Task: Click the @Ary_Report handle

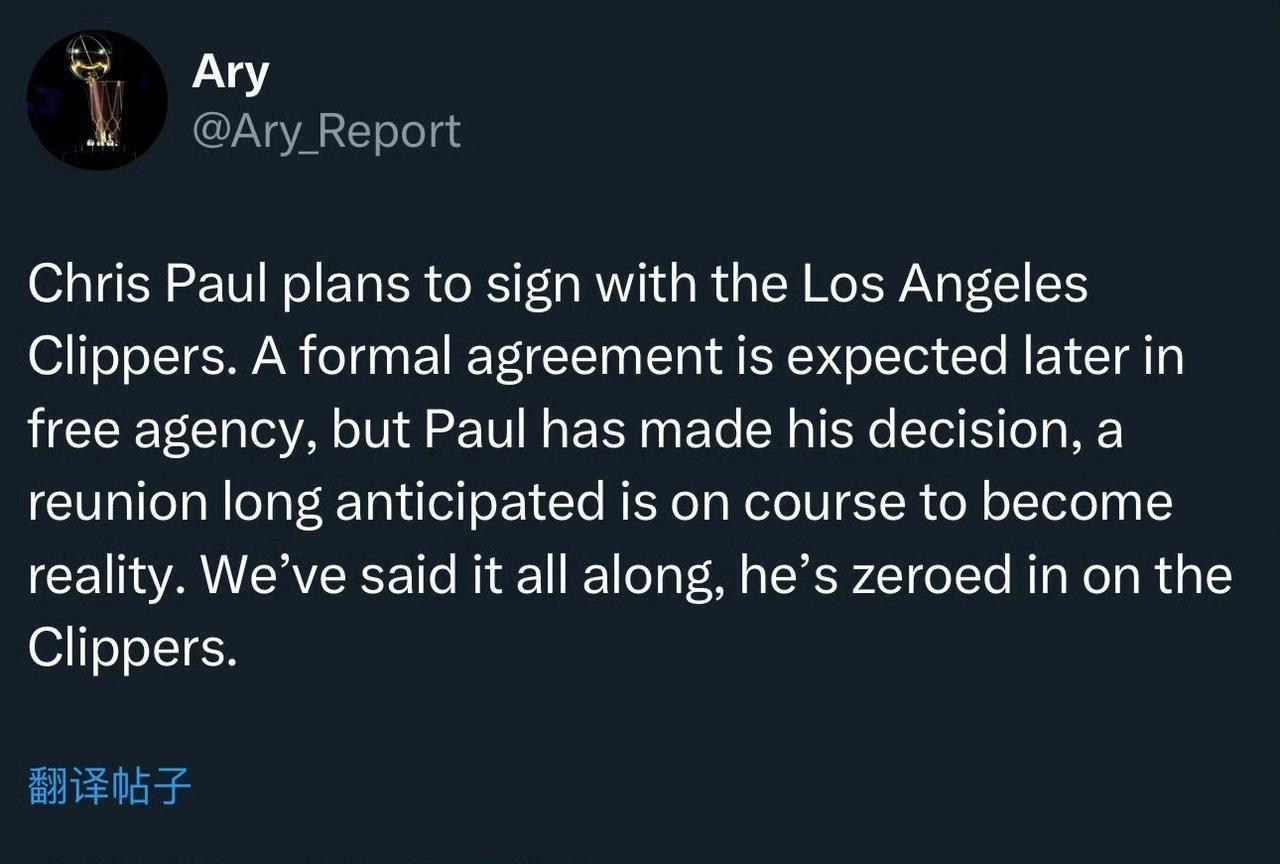Action: pos(326,131)
